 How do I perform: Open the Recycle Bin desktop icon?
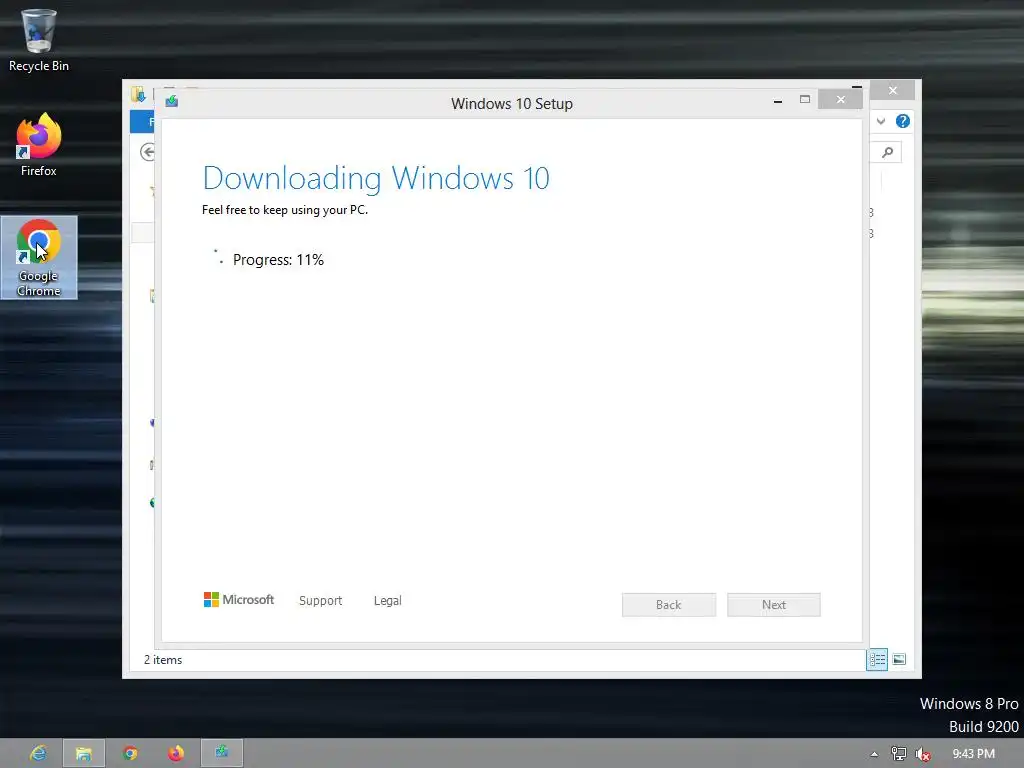[39, 40]
